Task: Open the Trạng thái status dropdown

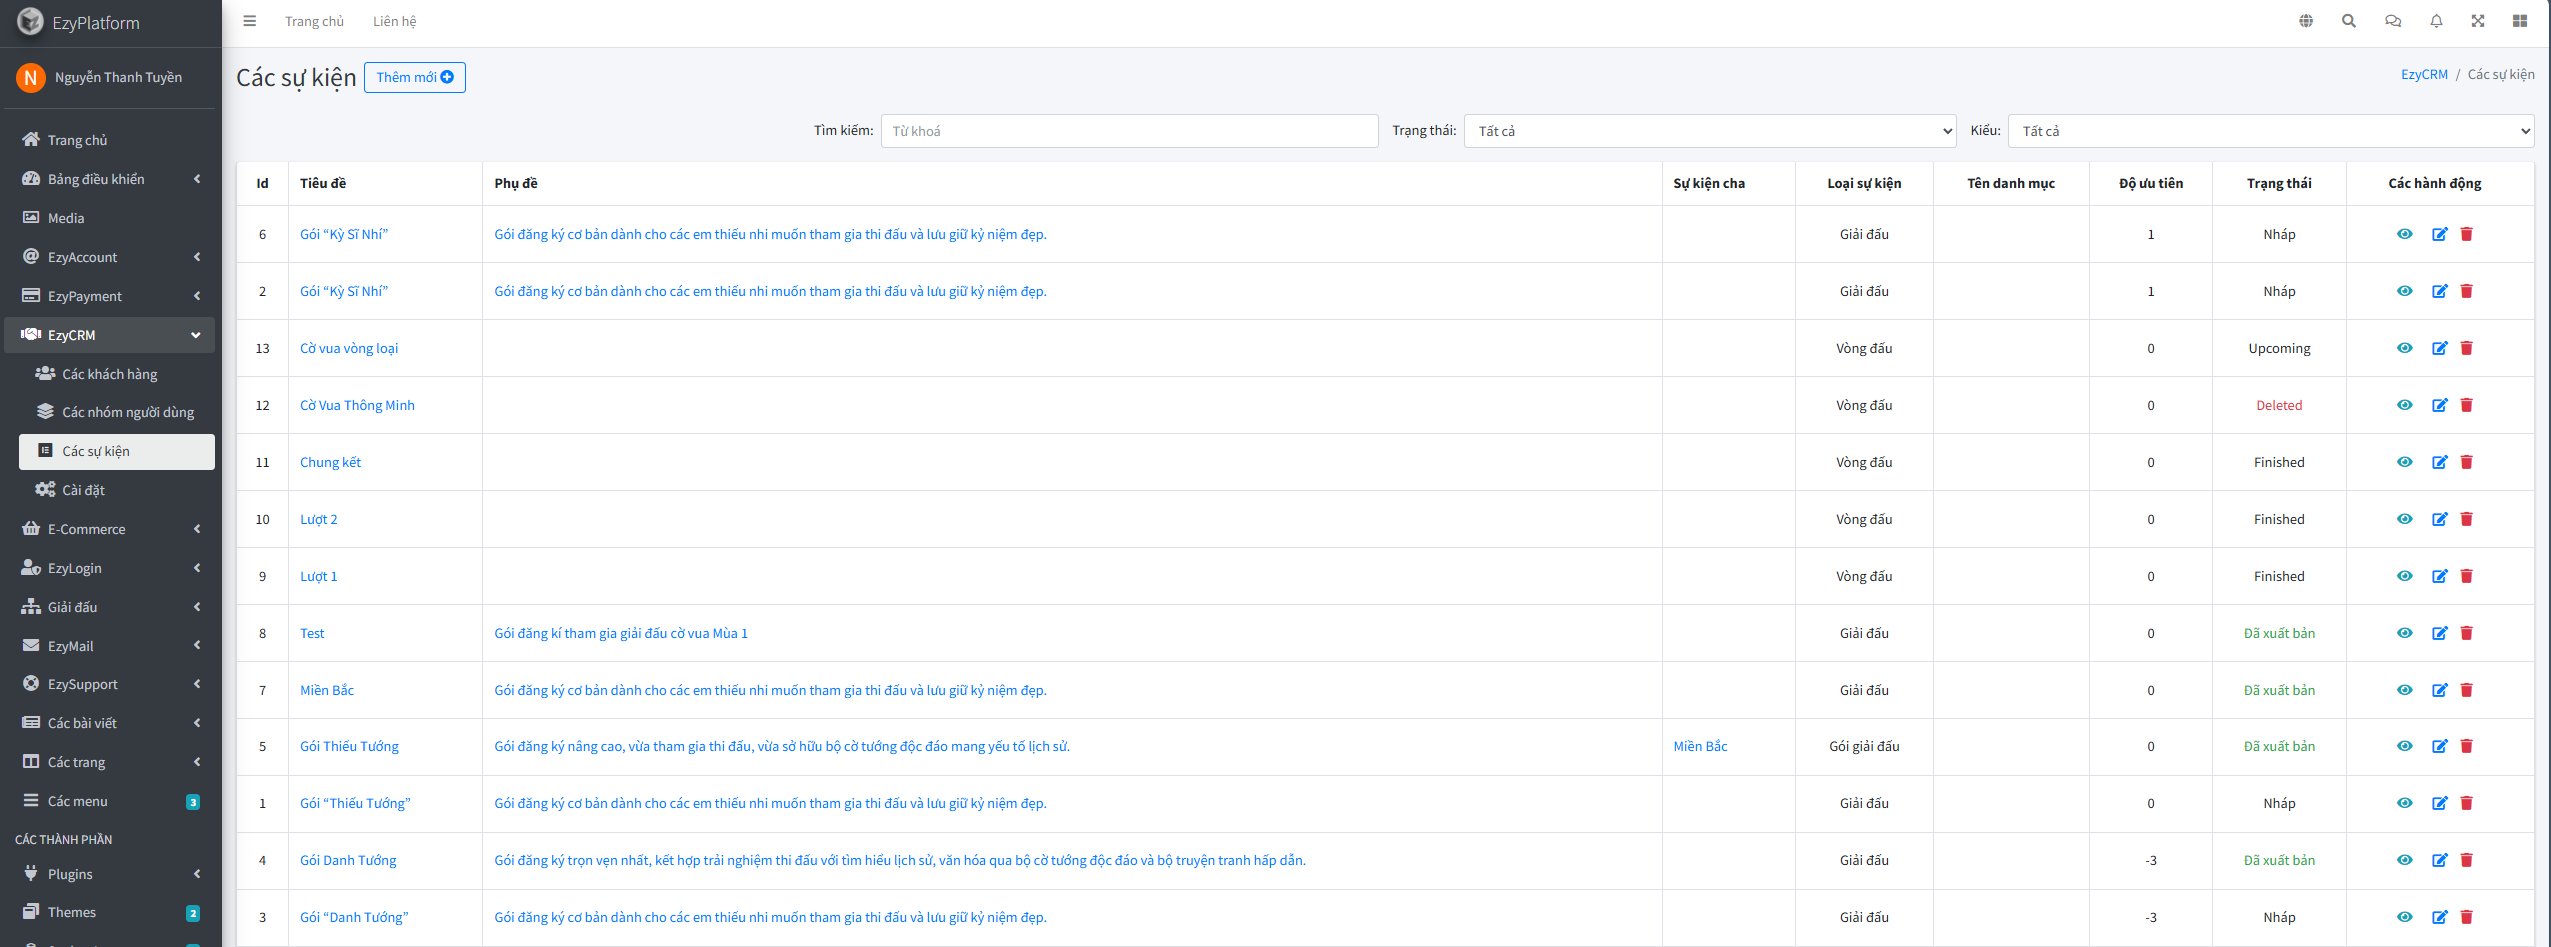Action: tap(1709, 131)
